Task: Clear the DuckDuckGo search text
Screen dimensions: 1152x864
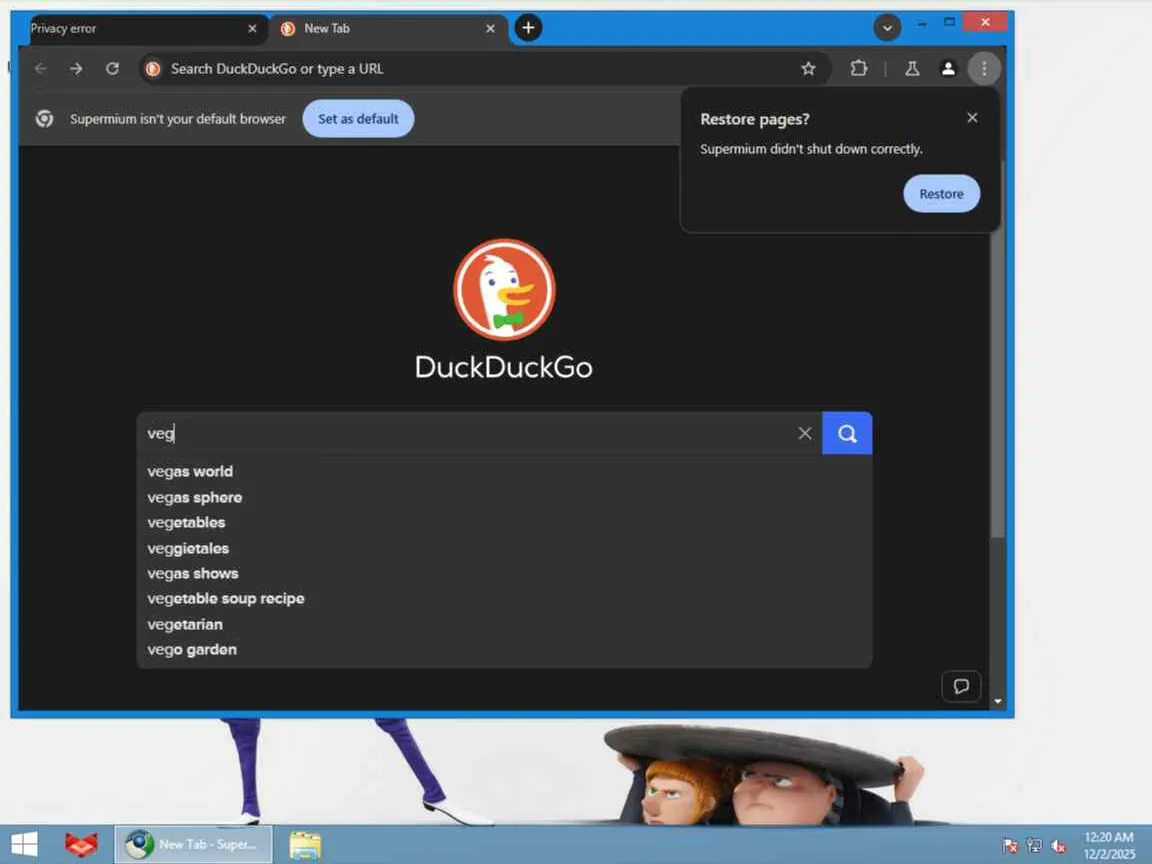Action: point(804,433)
